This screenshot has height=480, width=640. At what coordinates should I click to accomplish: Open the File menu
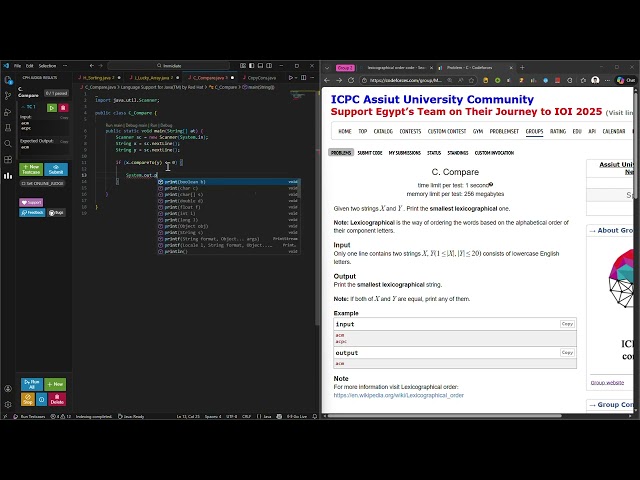18,66
